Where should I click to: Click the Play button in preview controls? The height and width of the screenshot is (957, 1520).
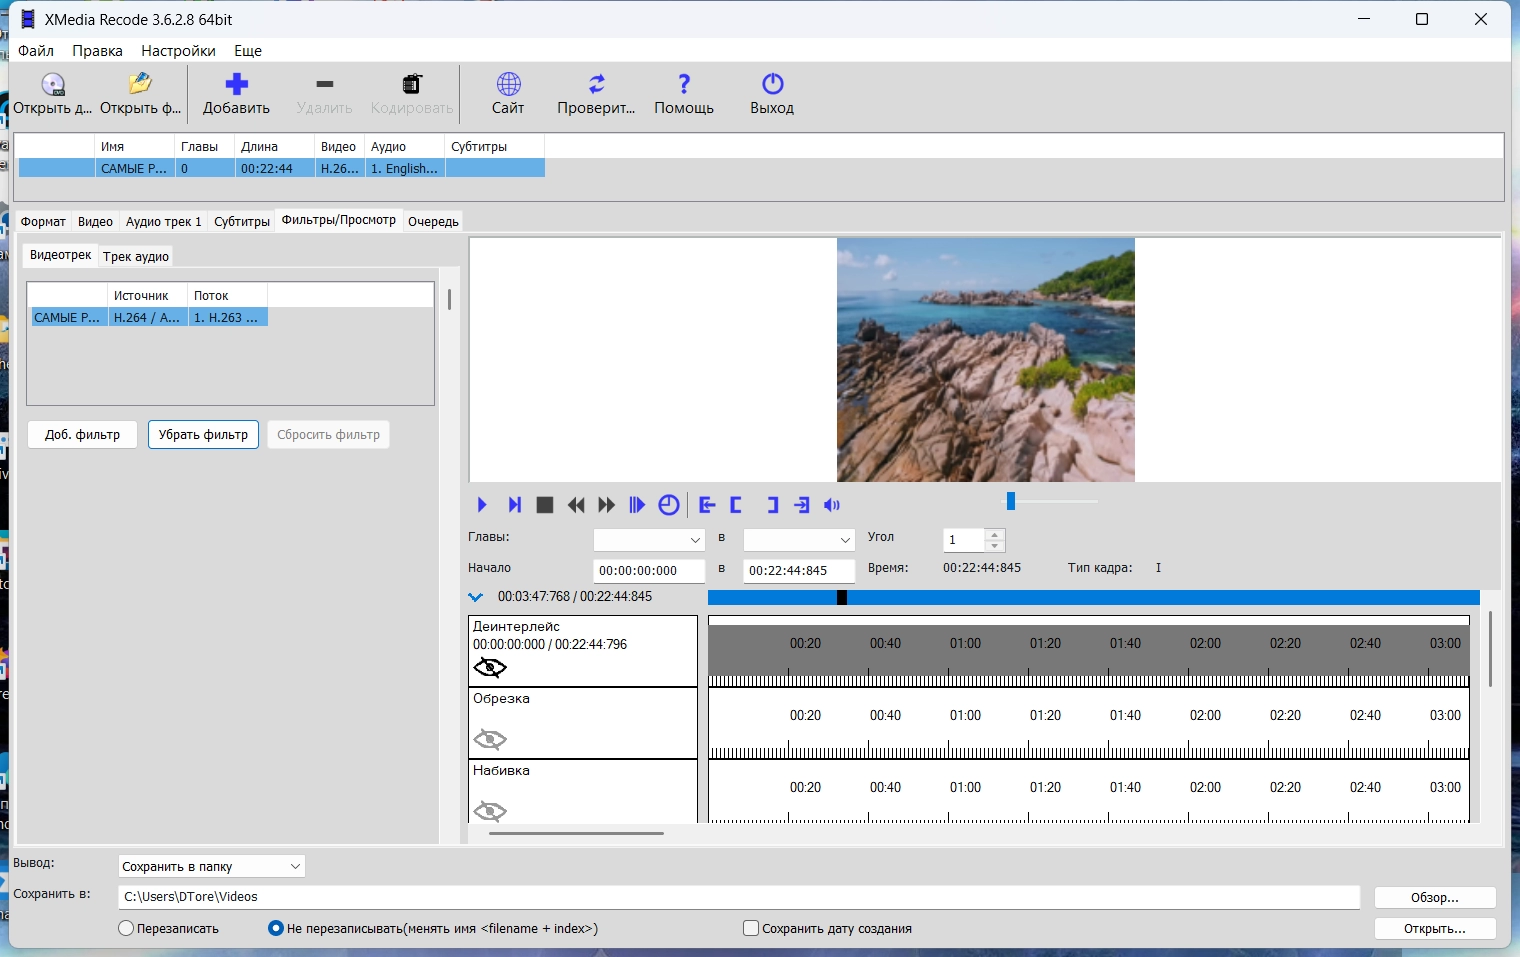[482, 505]
